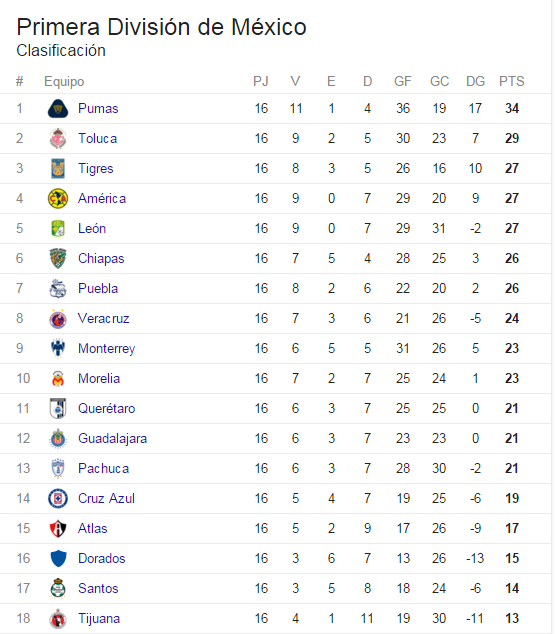Open the Pachuca team link
The image size is (556, 634).
(x=104, y=468)
